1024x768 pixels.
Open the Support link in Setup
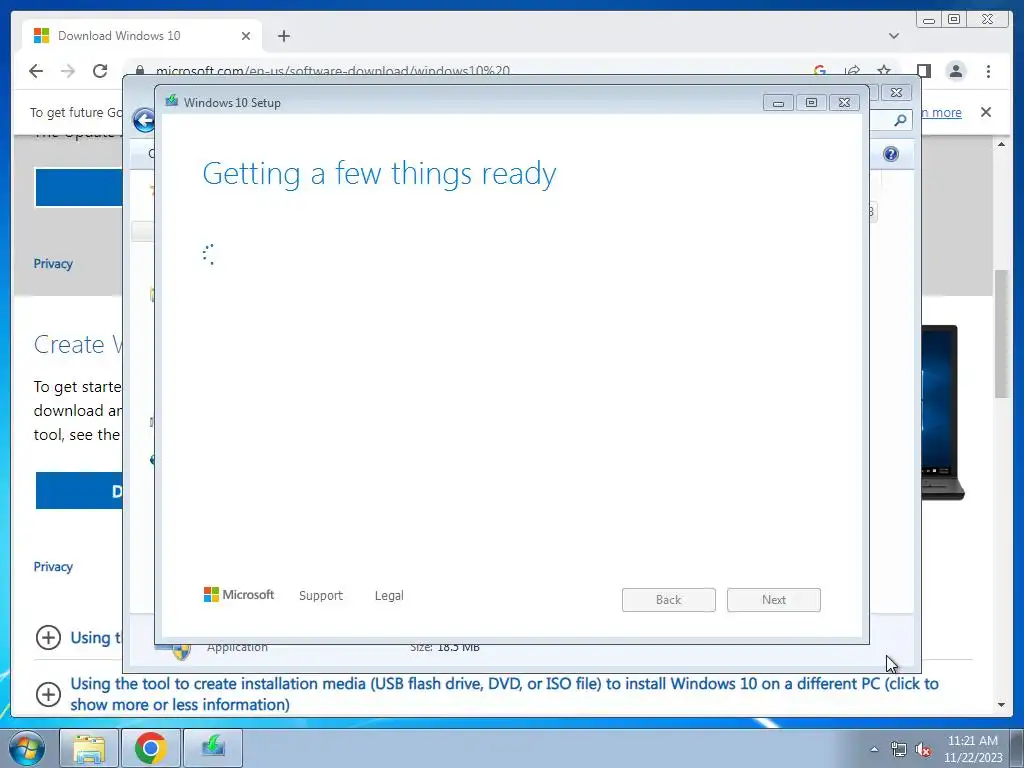click(321, 596)
